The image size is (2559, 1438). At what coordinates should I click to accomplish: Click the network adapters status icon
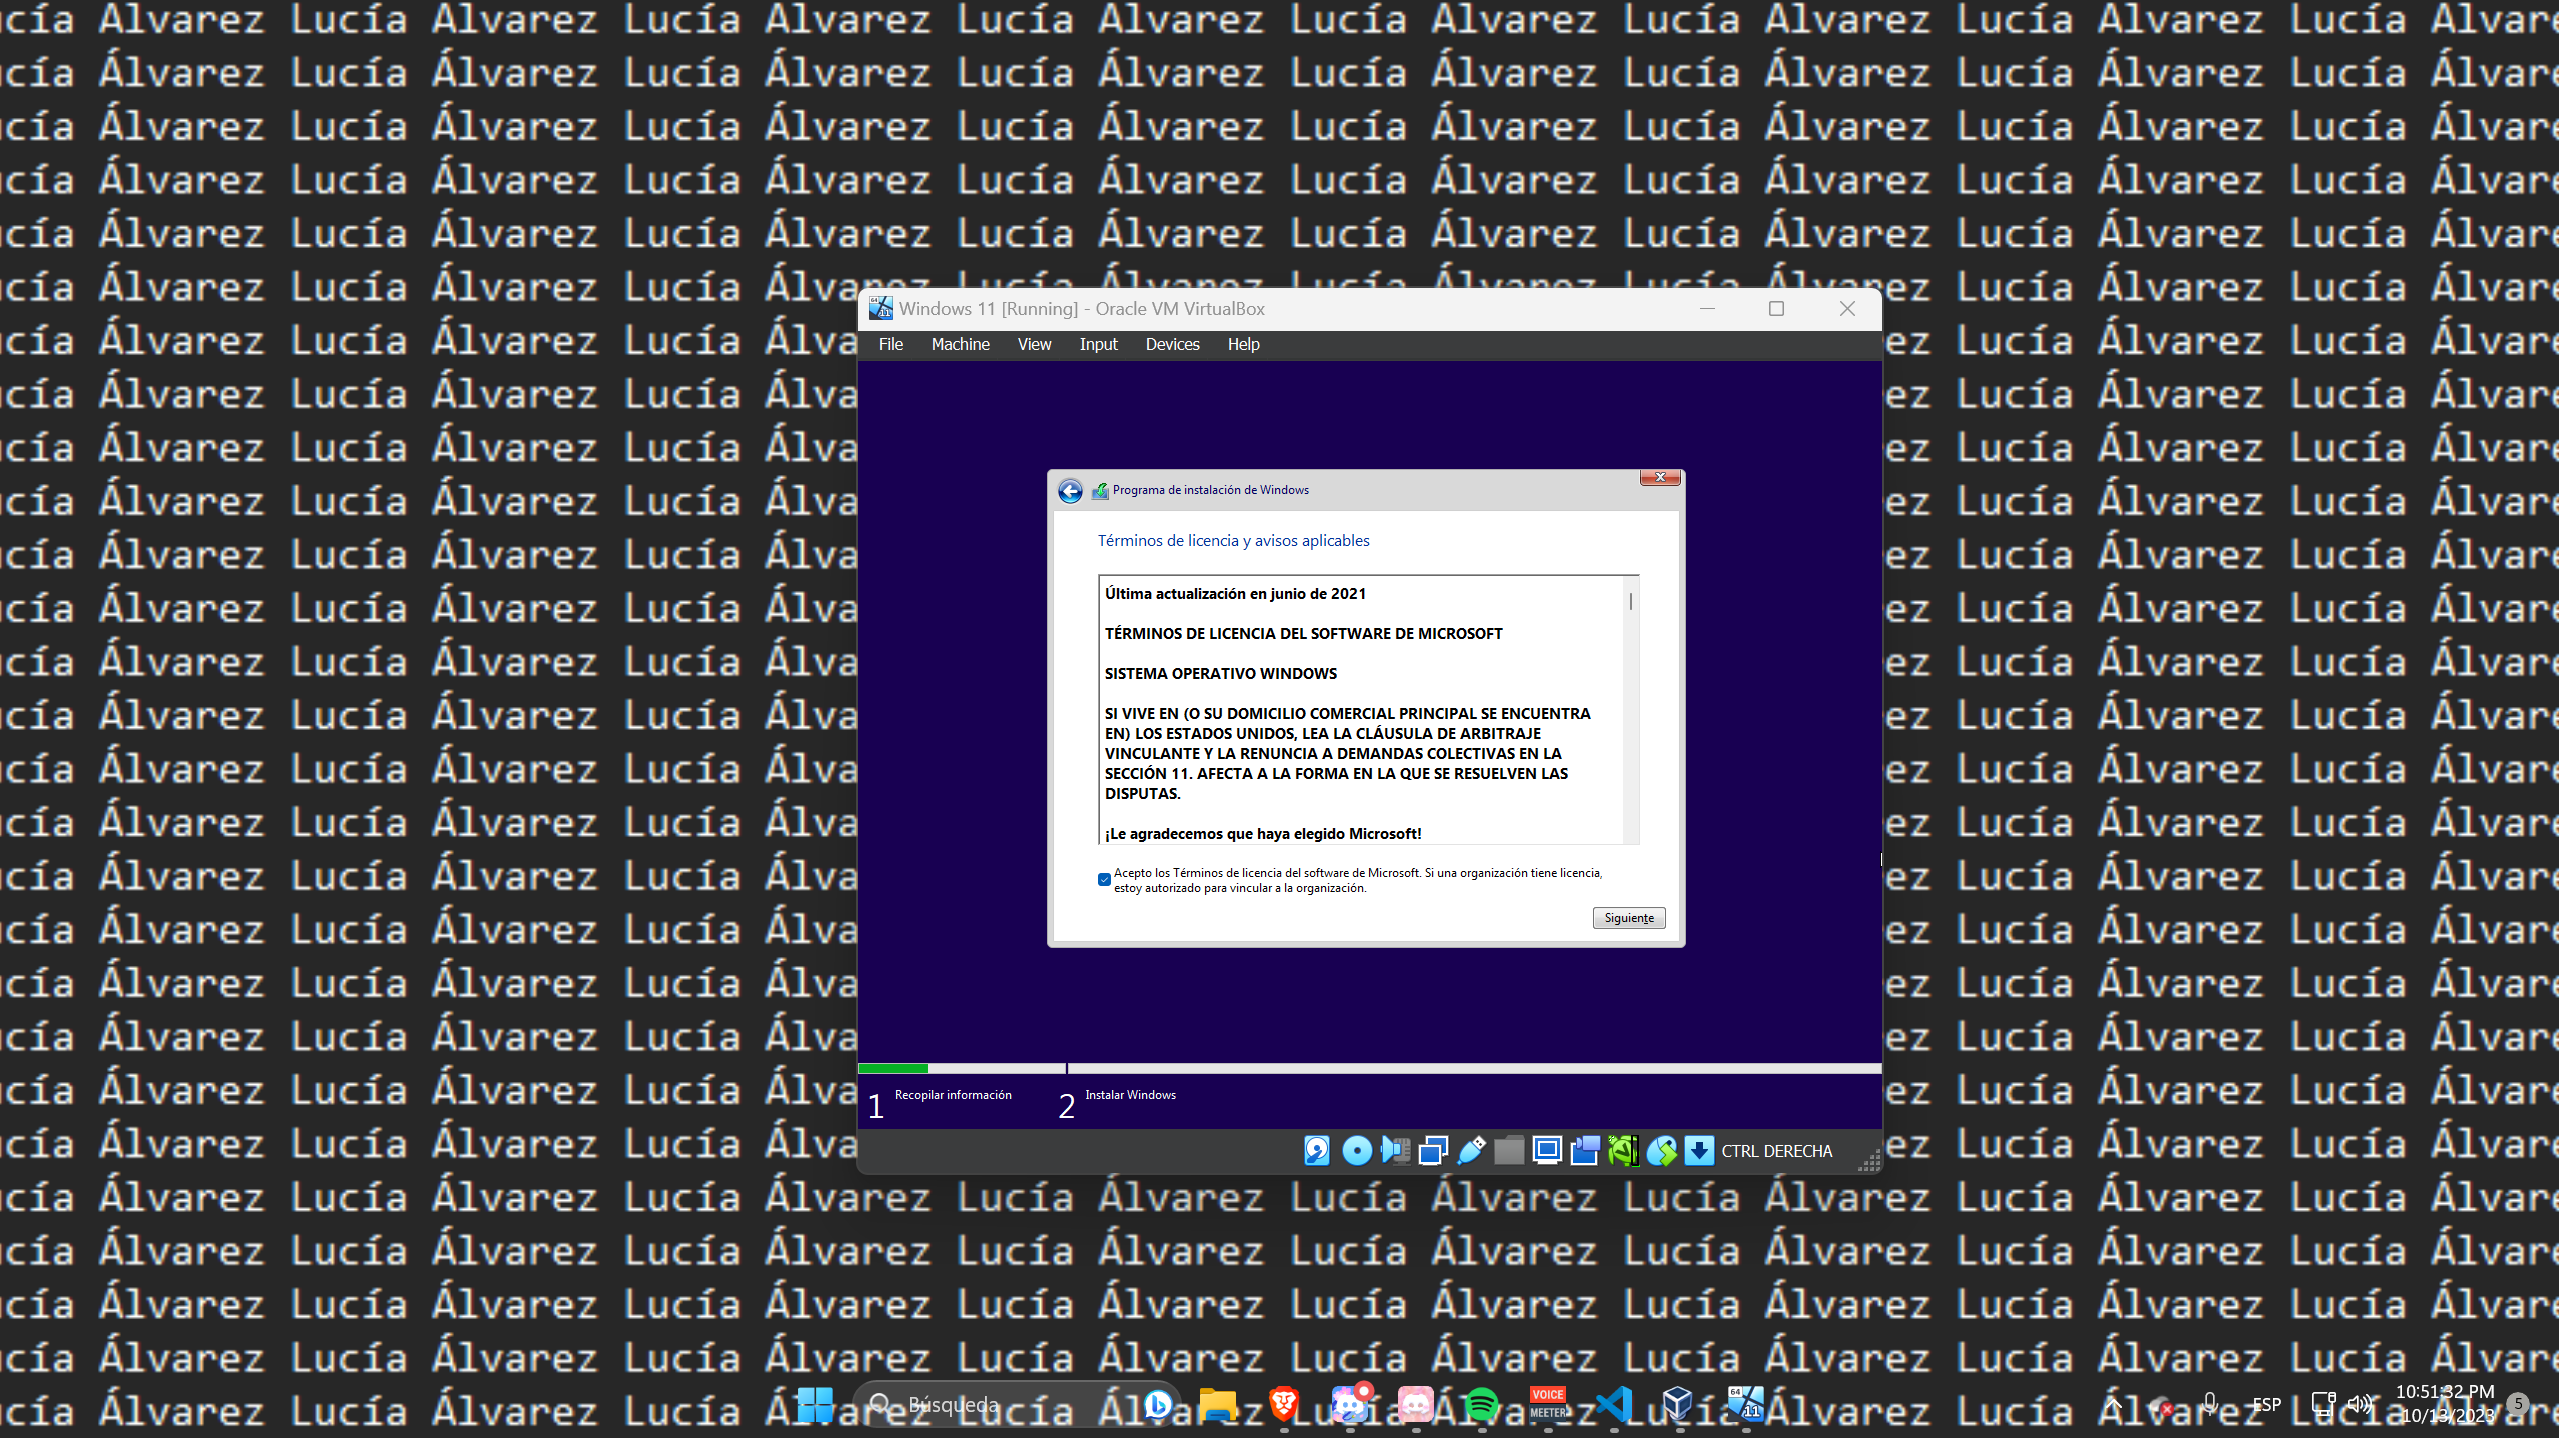pos(1433,1151)
